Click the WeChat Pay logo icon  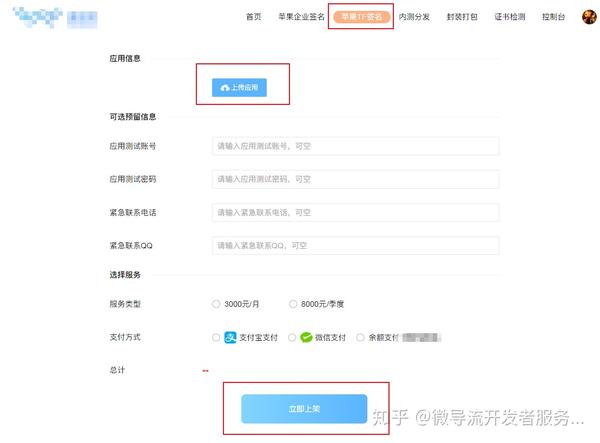tap(306, 337)
